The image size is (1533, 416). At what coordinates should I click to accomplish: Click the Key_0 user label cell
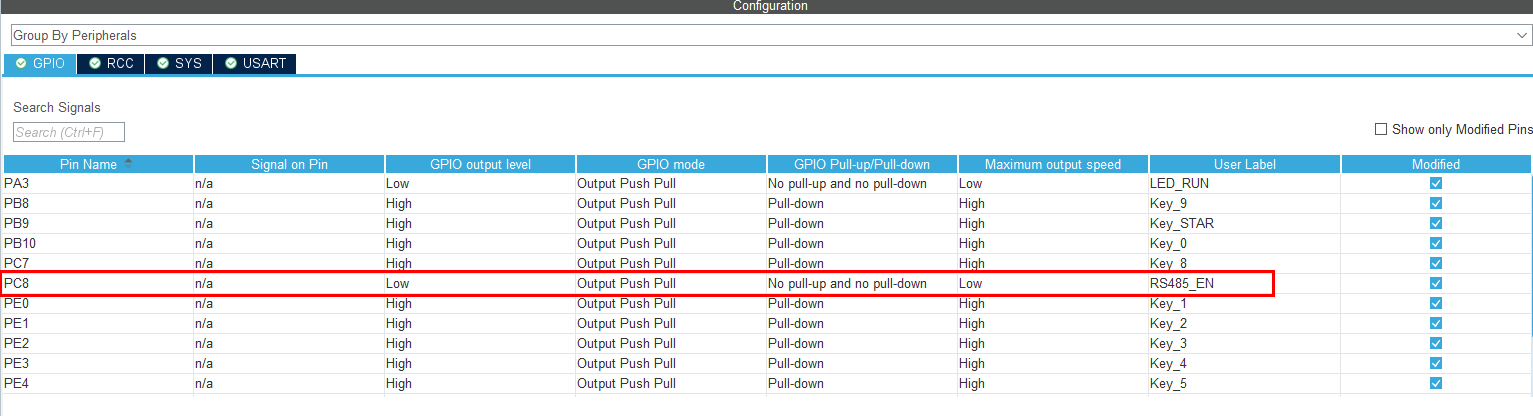pyautogui.click(x=1244, y=244)
